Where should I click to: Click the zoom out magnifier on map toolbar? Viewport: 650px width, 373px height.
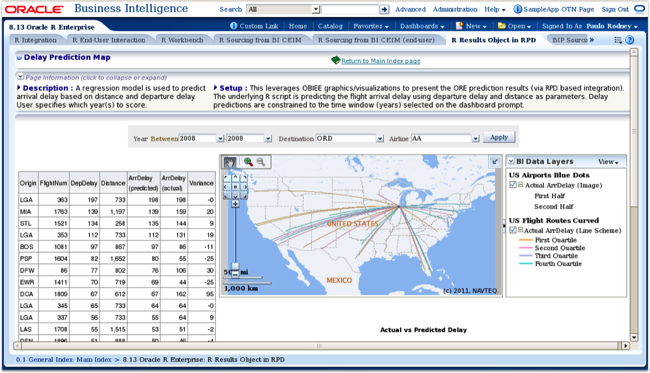point(261,162)
